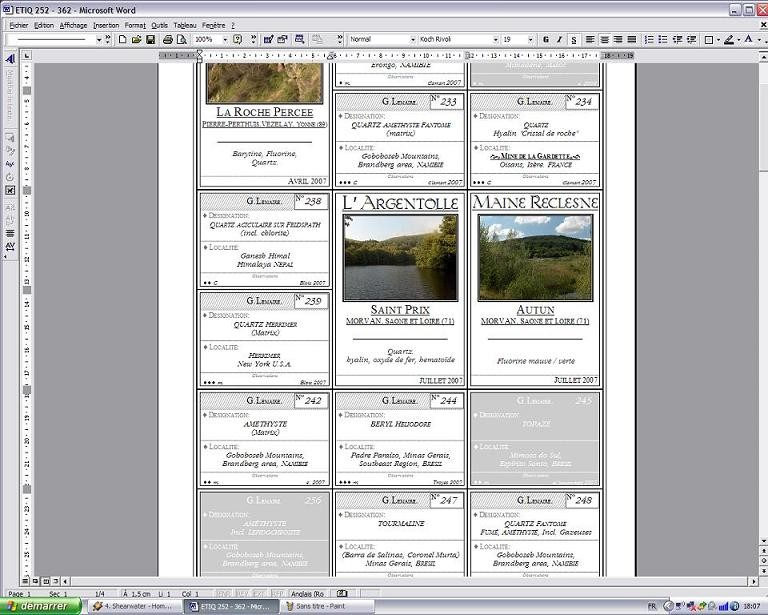Image resolution: width=768 pixels, height=615 pixels.
Task: Toggle Underline formatting
Action: click(573, 39)
